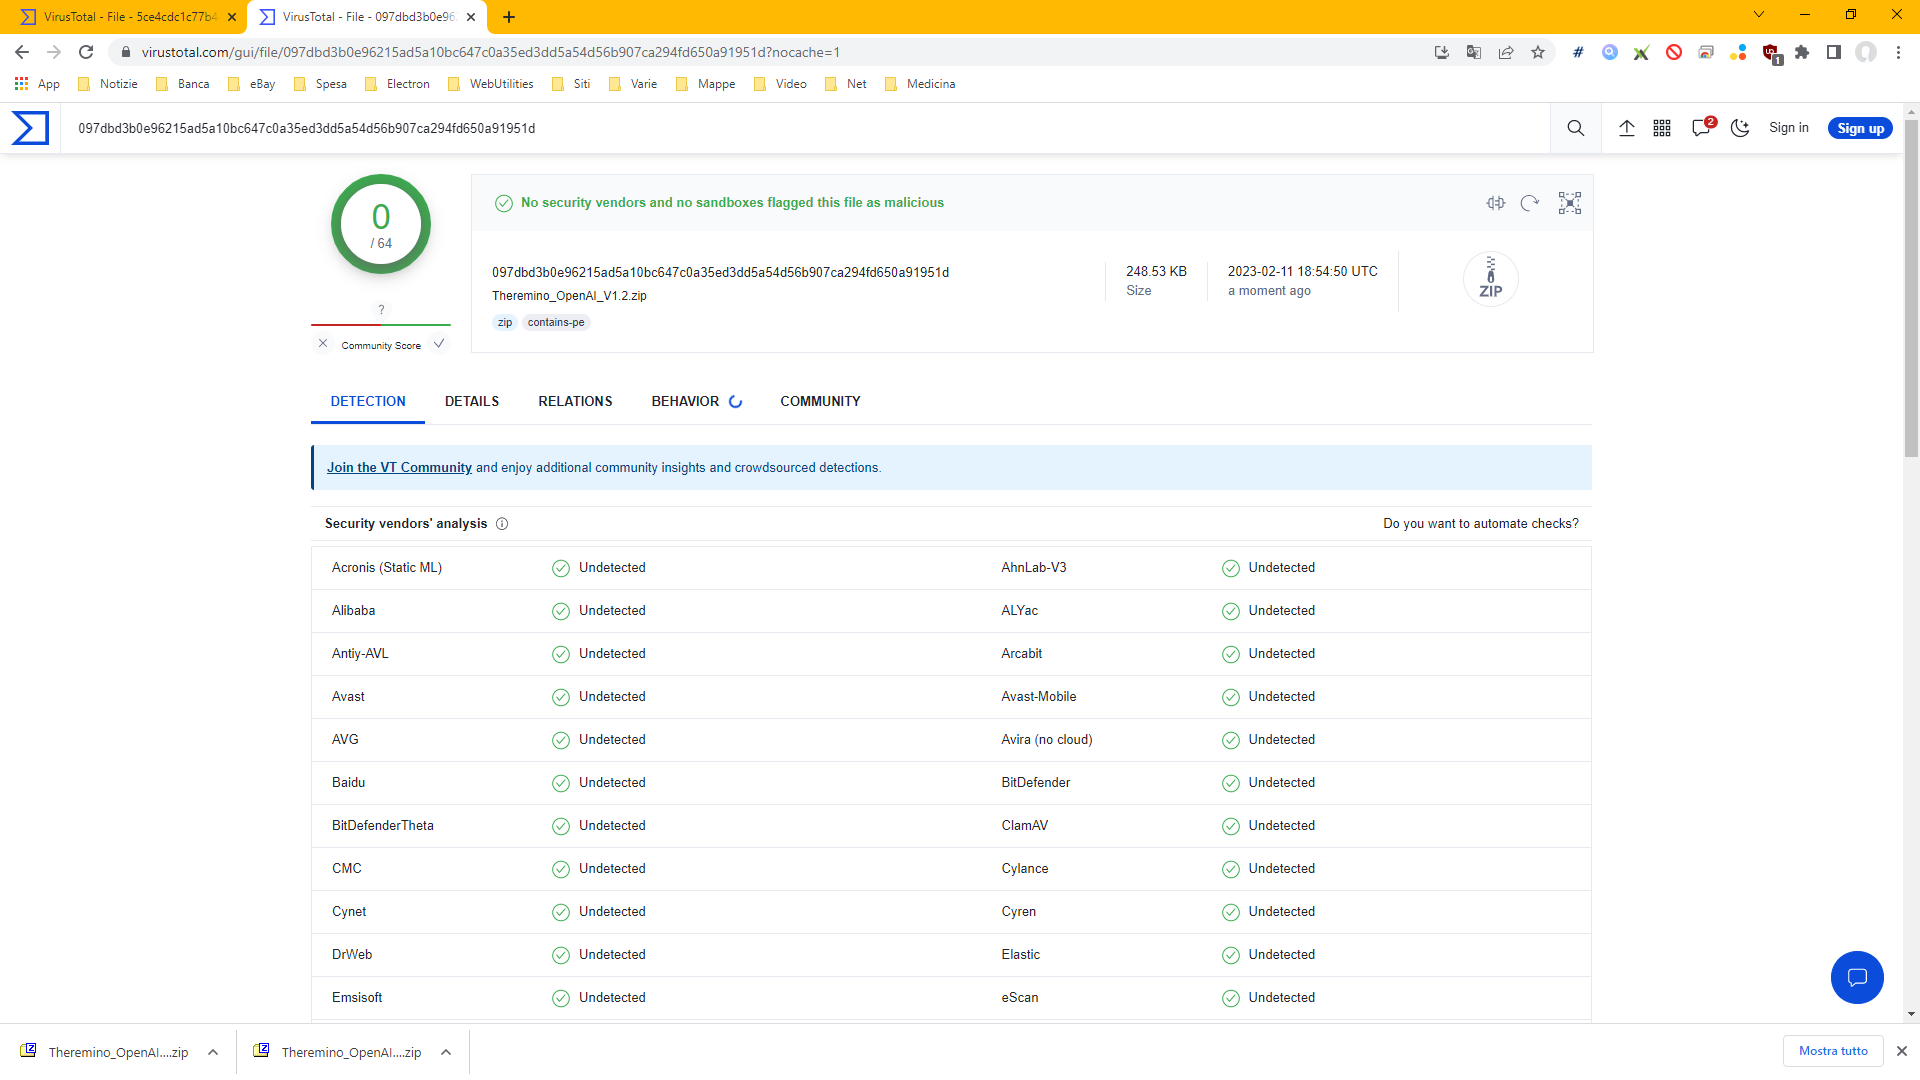Viewport: 1920px width, 1080px height.
Task: Click the ZIP file type icon
Action: pos(1491,279)
